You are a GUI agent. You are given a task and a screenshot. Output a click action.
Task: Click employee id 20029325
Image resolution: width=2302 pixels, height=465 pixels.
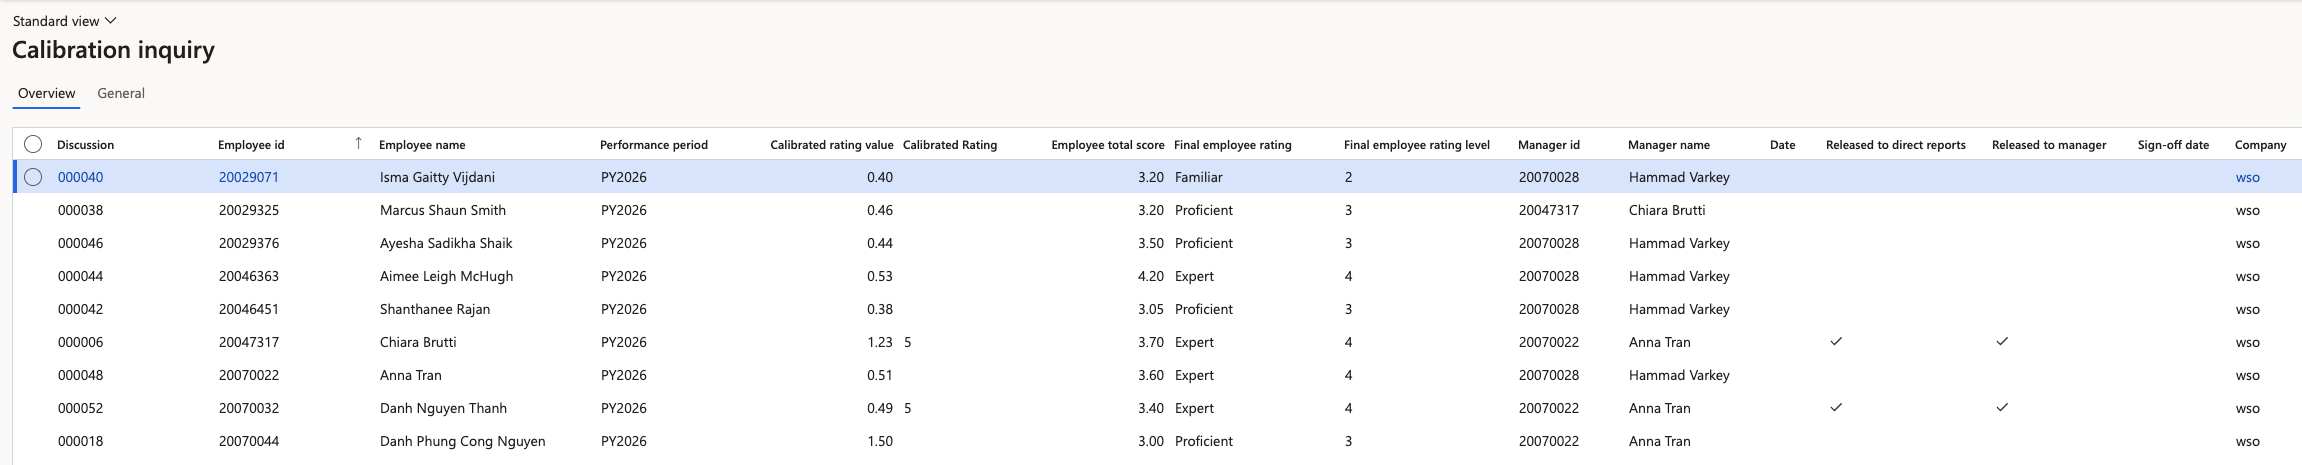(x=249, y=210)
